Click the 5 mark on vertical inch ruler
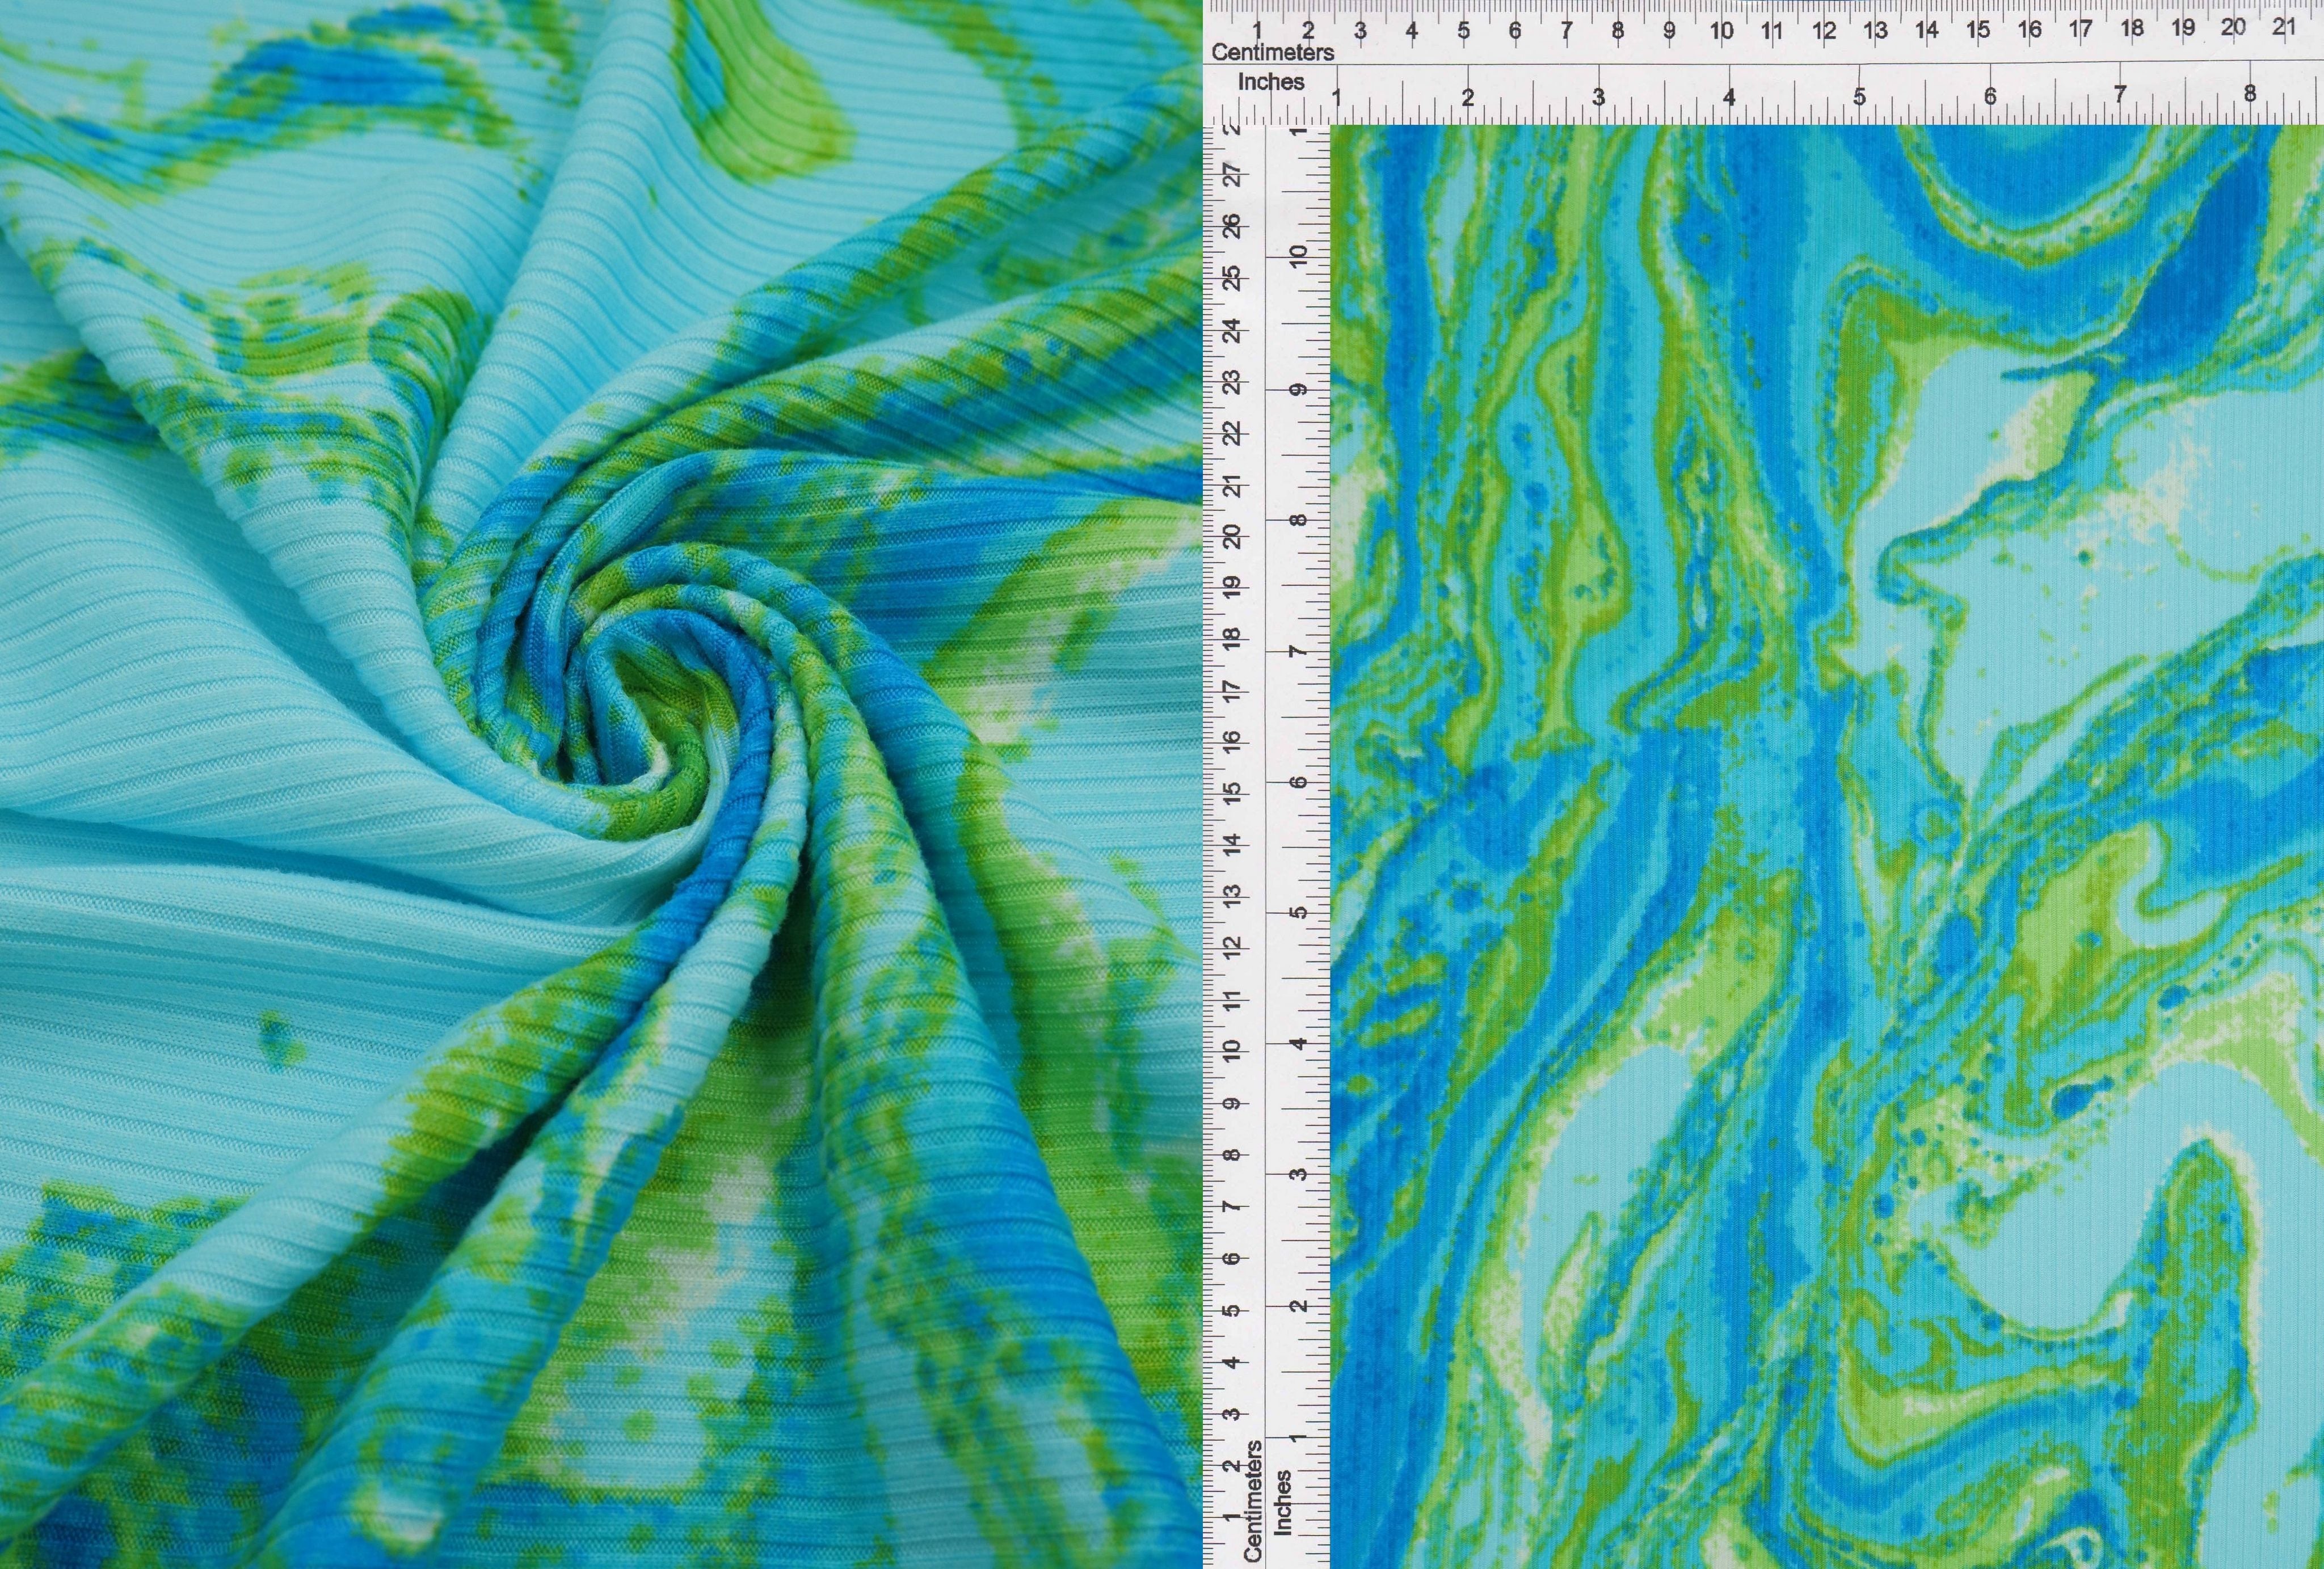This screenshot has width=2324, height=1569. pos(1298,912)
